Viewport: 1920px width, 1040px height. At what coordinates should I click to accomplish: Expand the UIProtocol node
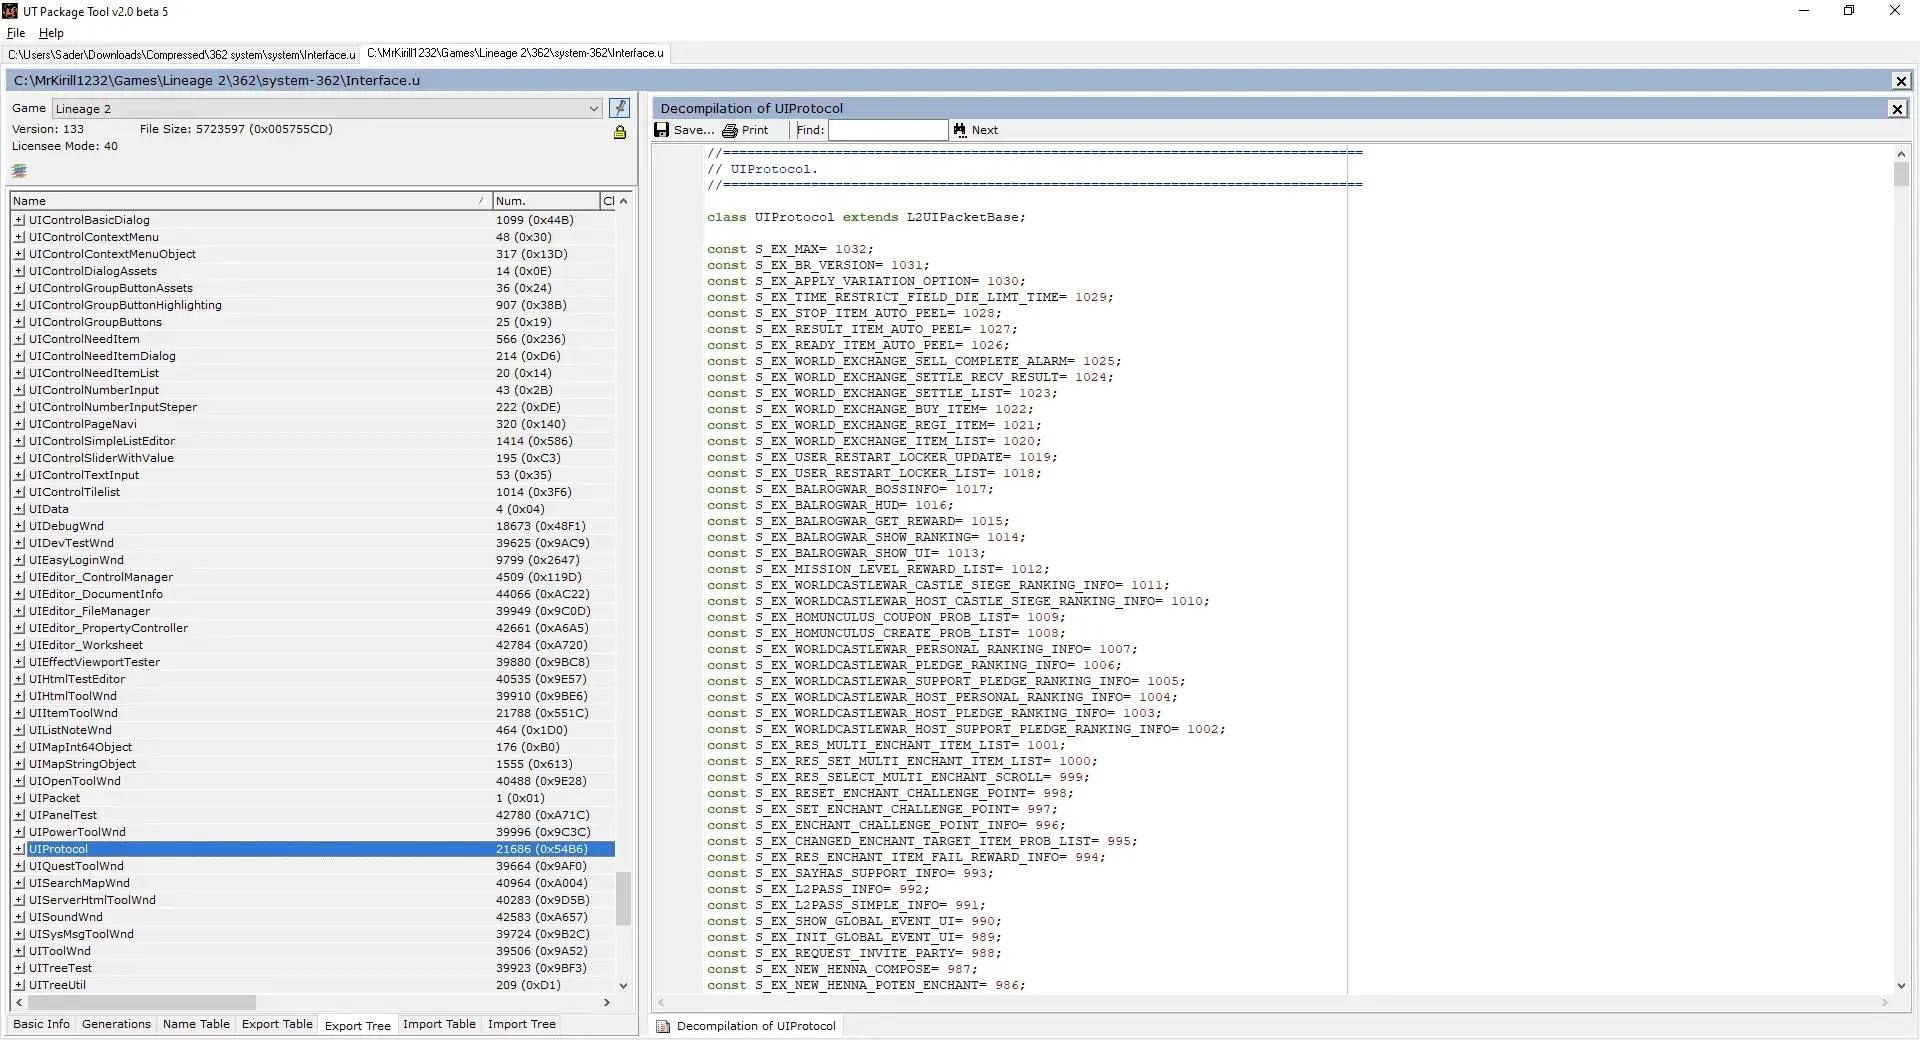[19, 849]
